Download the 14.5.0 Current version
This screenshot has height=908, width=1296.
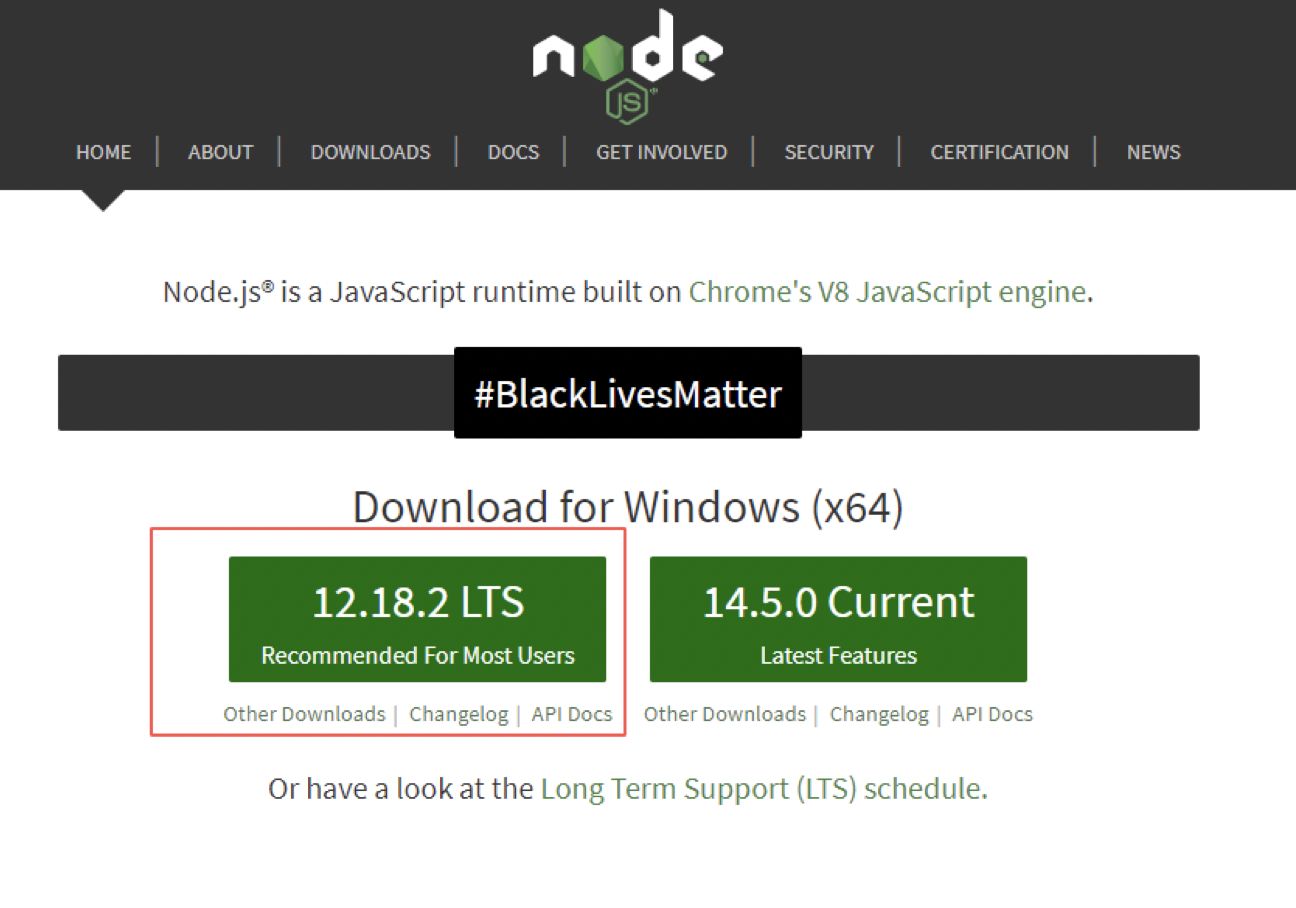tap(838, 619)
